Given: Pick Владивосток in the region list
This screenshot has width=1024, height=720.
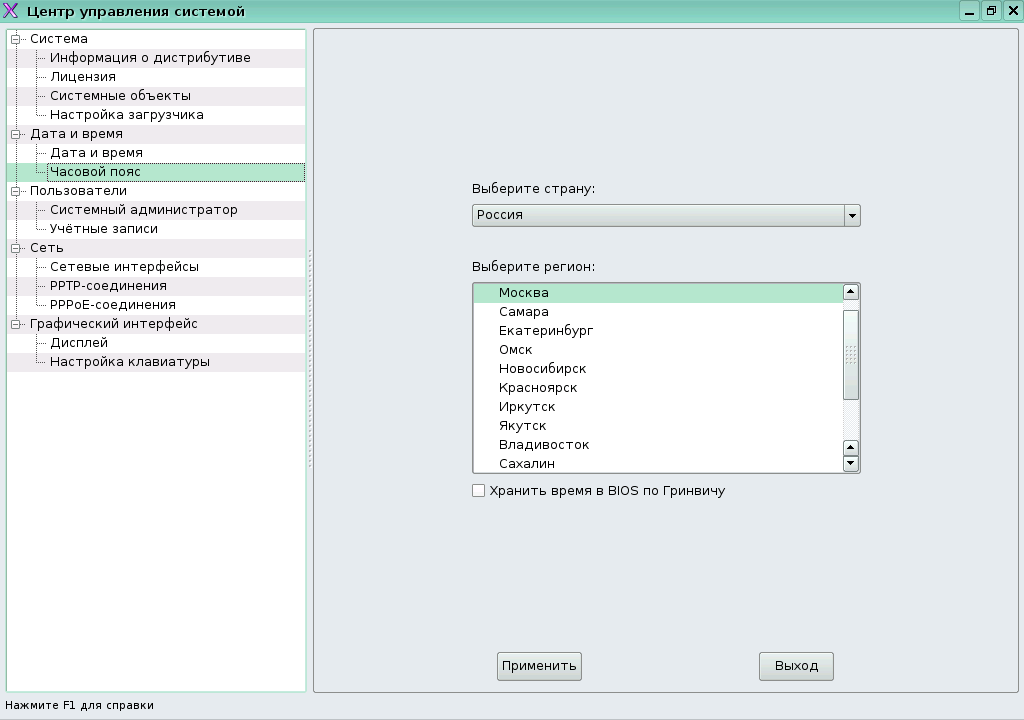Looking at the screenshot, I should [544, 445].
